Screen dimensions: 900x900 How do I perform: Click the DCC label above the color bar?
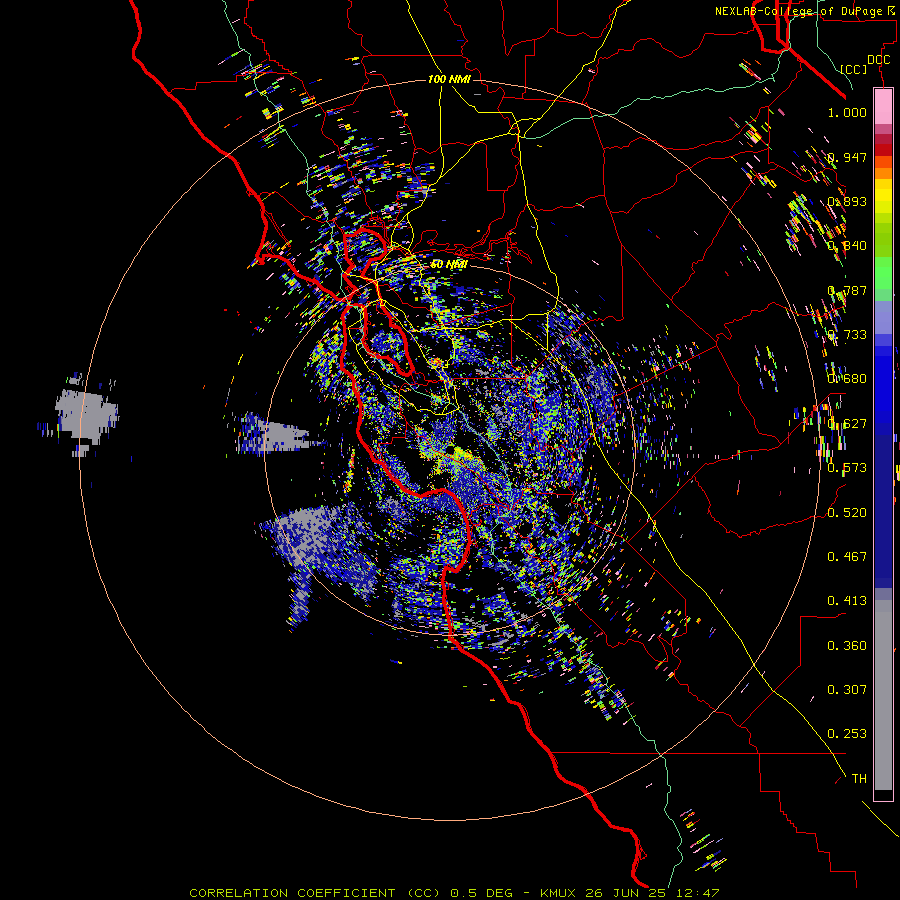pos(878,60)
